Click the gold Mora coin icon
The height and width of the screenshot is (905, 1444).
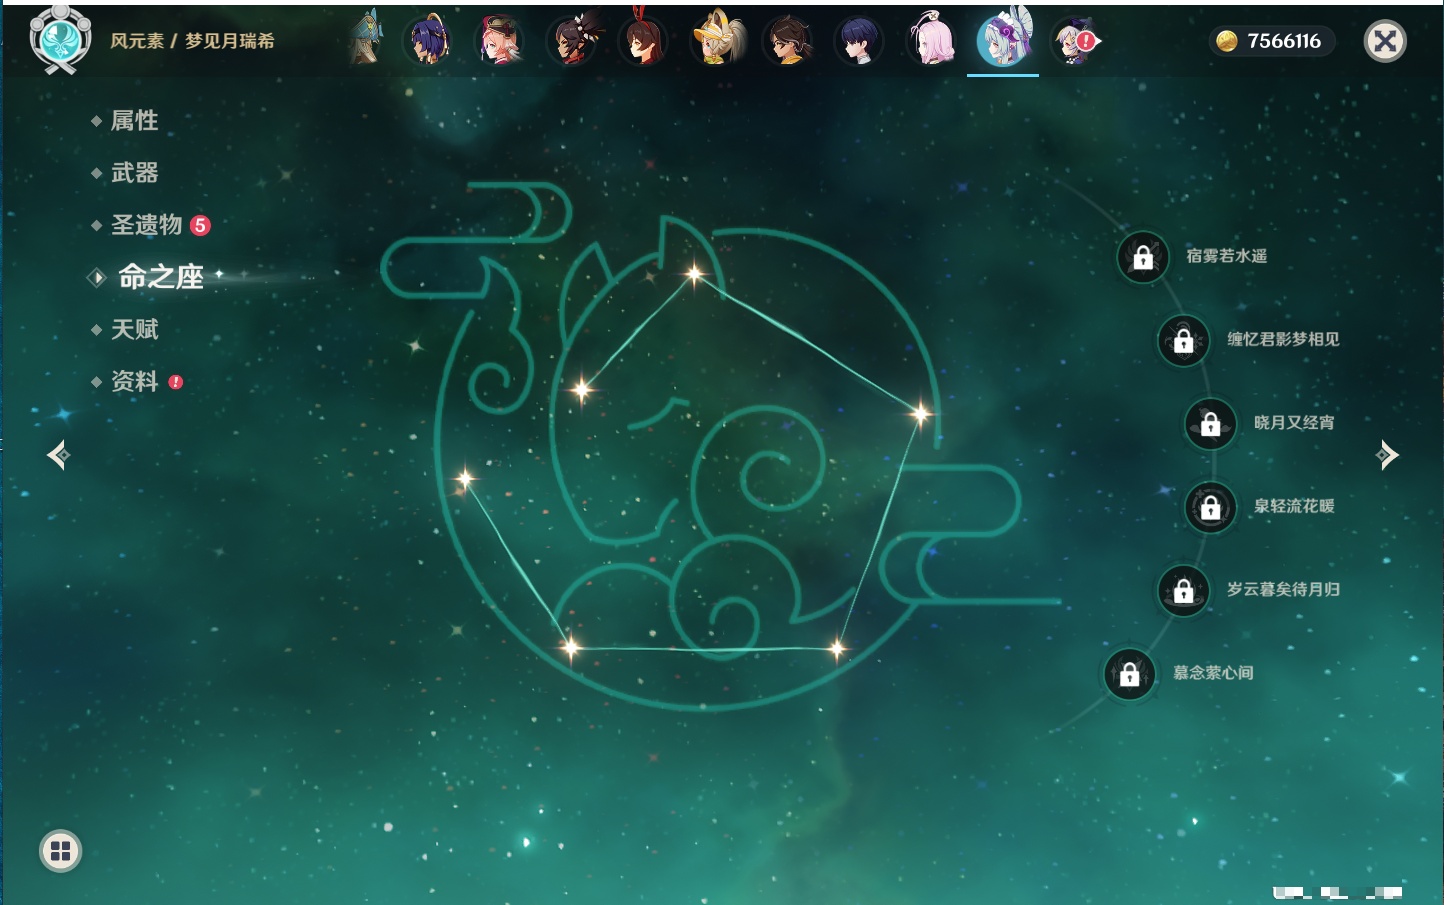point(1227,41)
